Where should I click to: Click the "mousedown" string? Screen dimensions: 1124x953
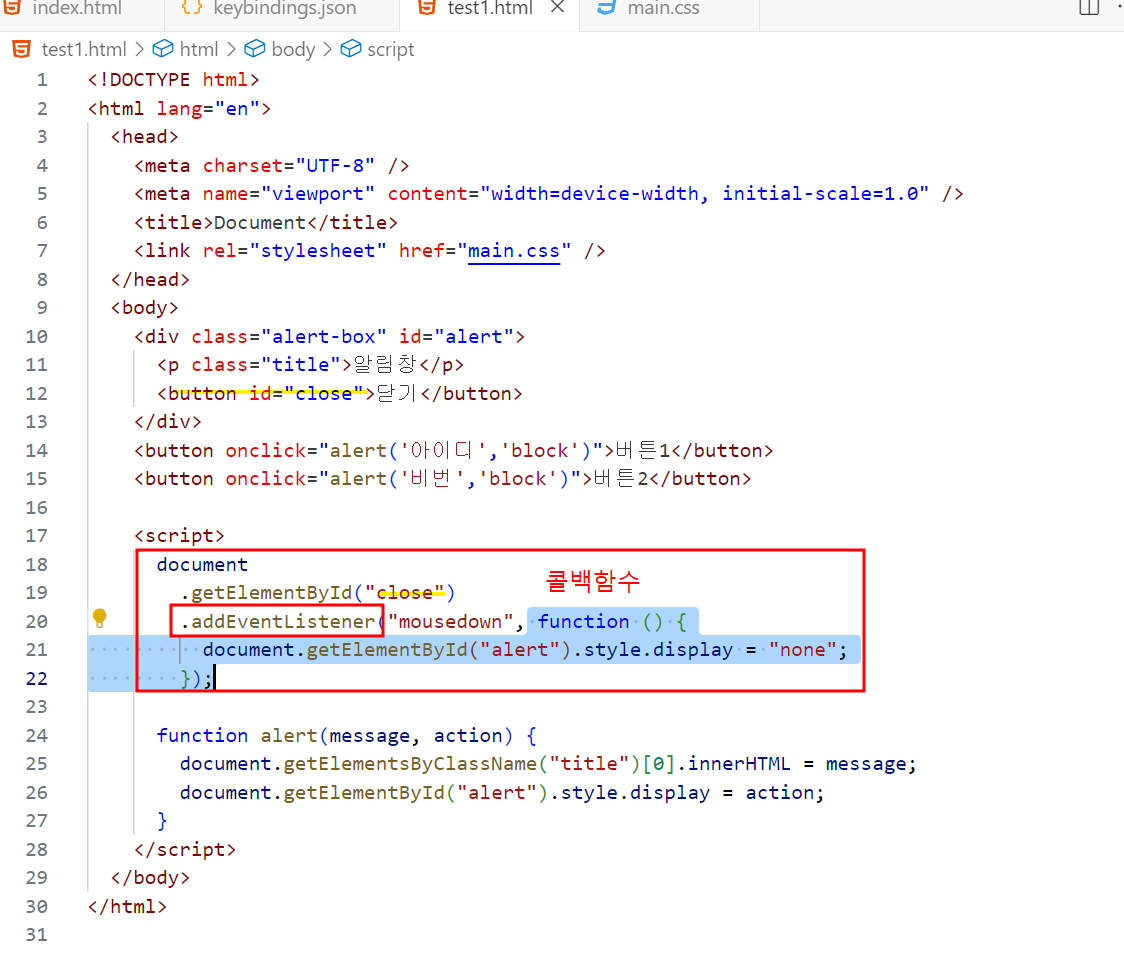point(451,622)
